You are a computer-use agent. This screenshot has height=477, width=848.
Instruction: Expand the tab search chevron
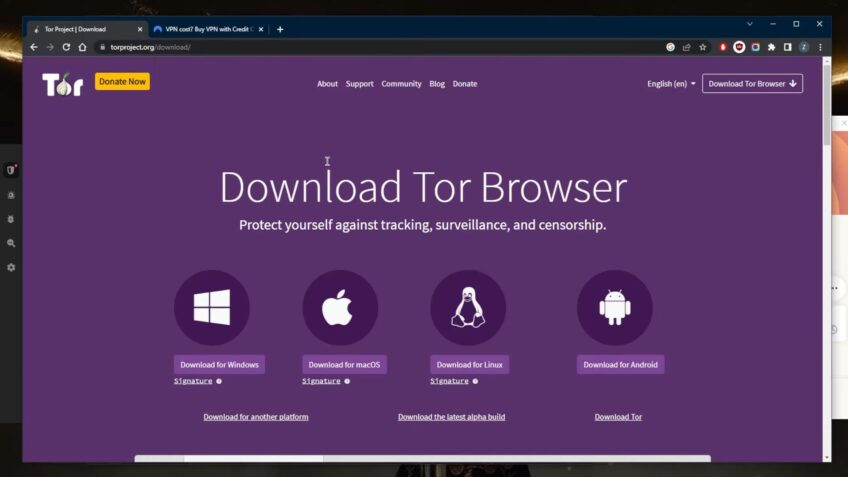point(750,24)
